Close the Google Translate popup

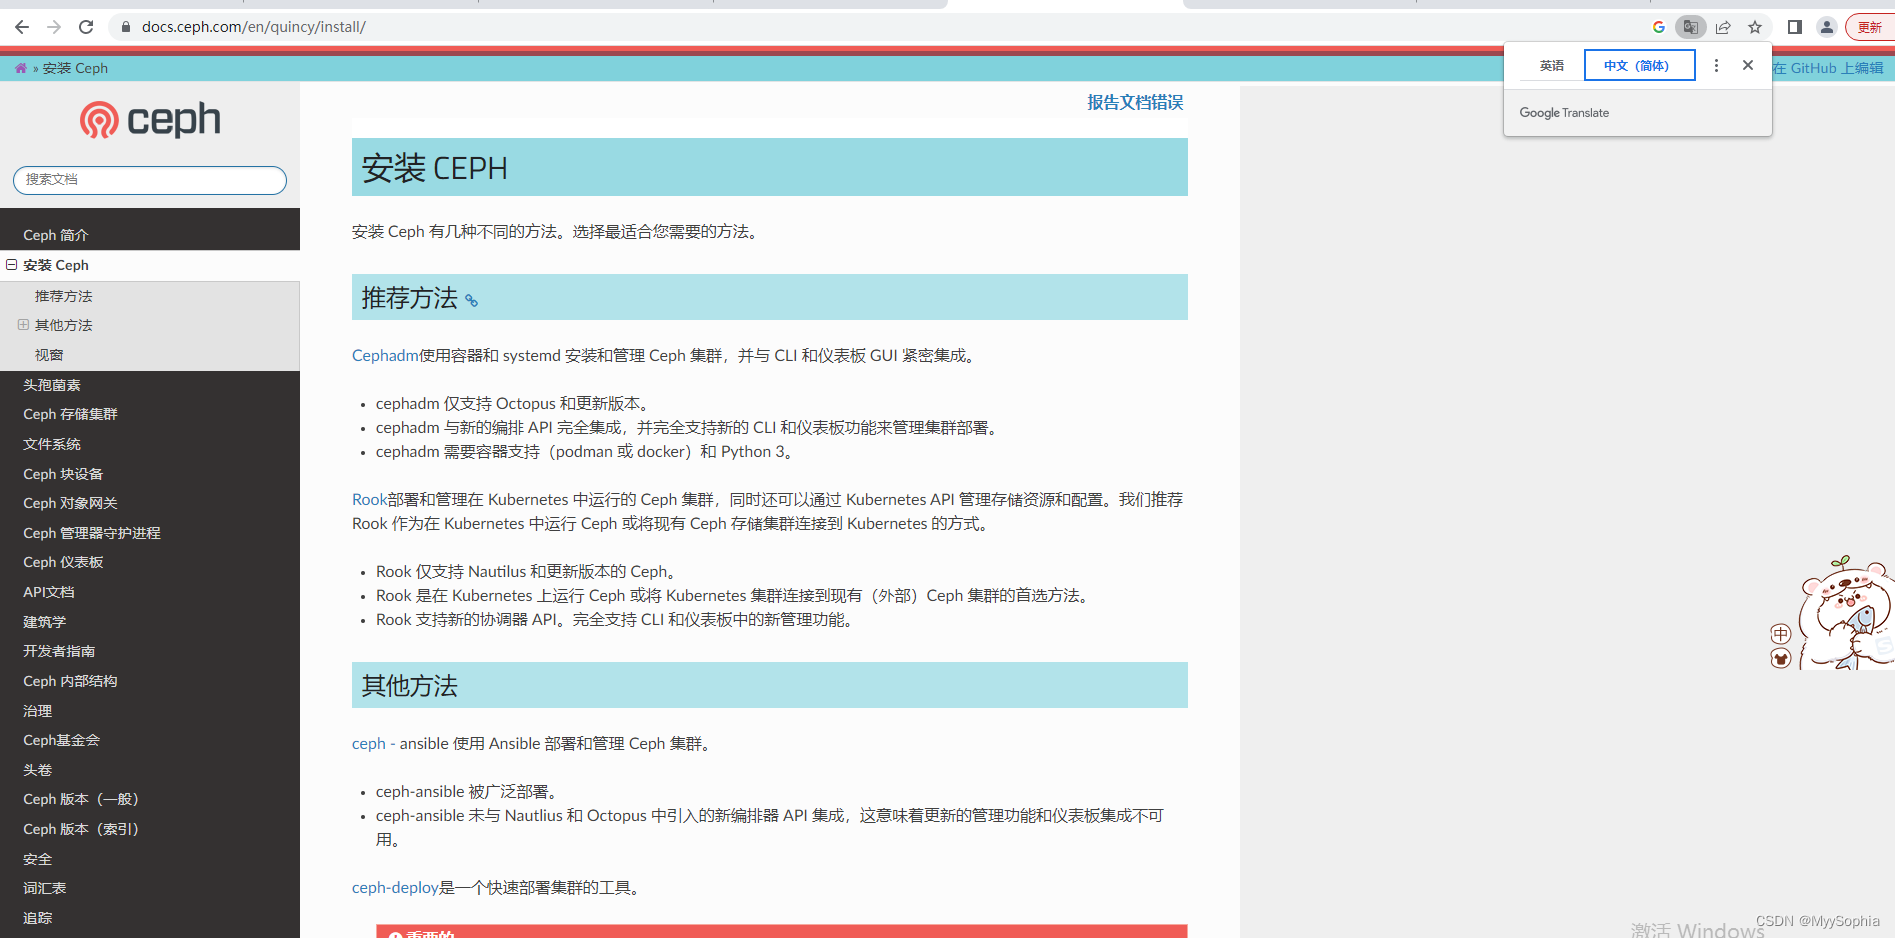[x=1748, y=65]
